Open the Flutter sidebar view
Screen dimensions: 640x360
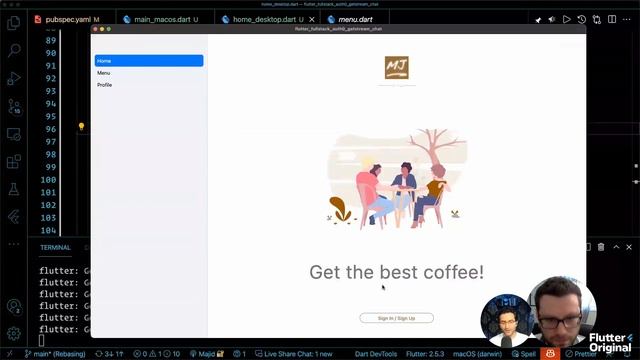(13, 217)
